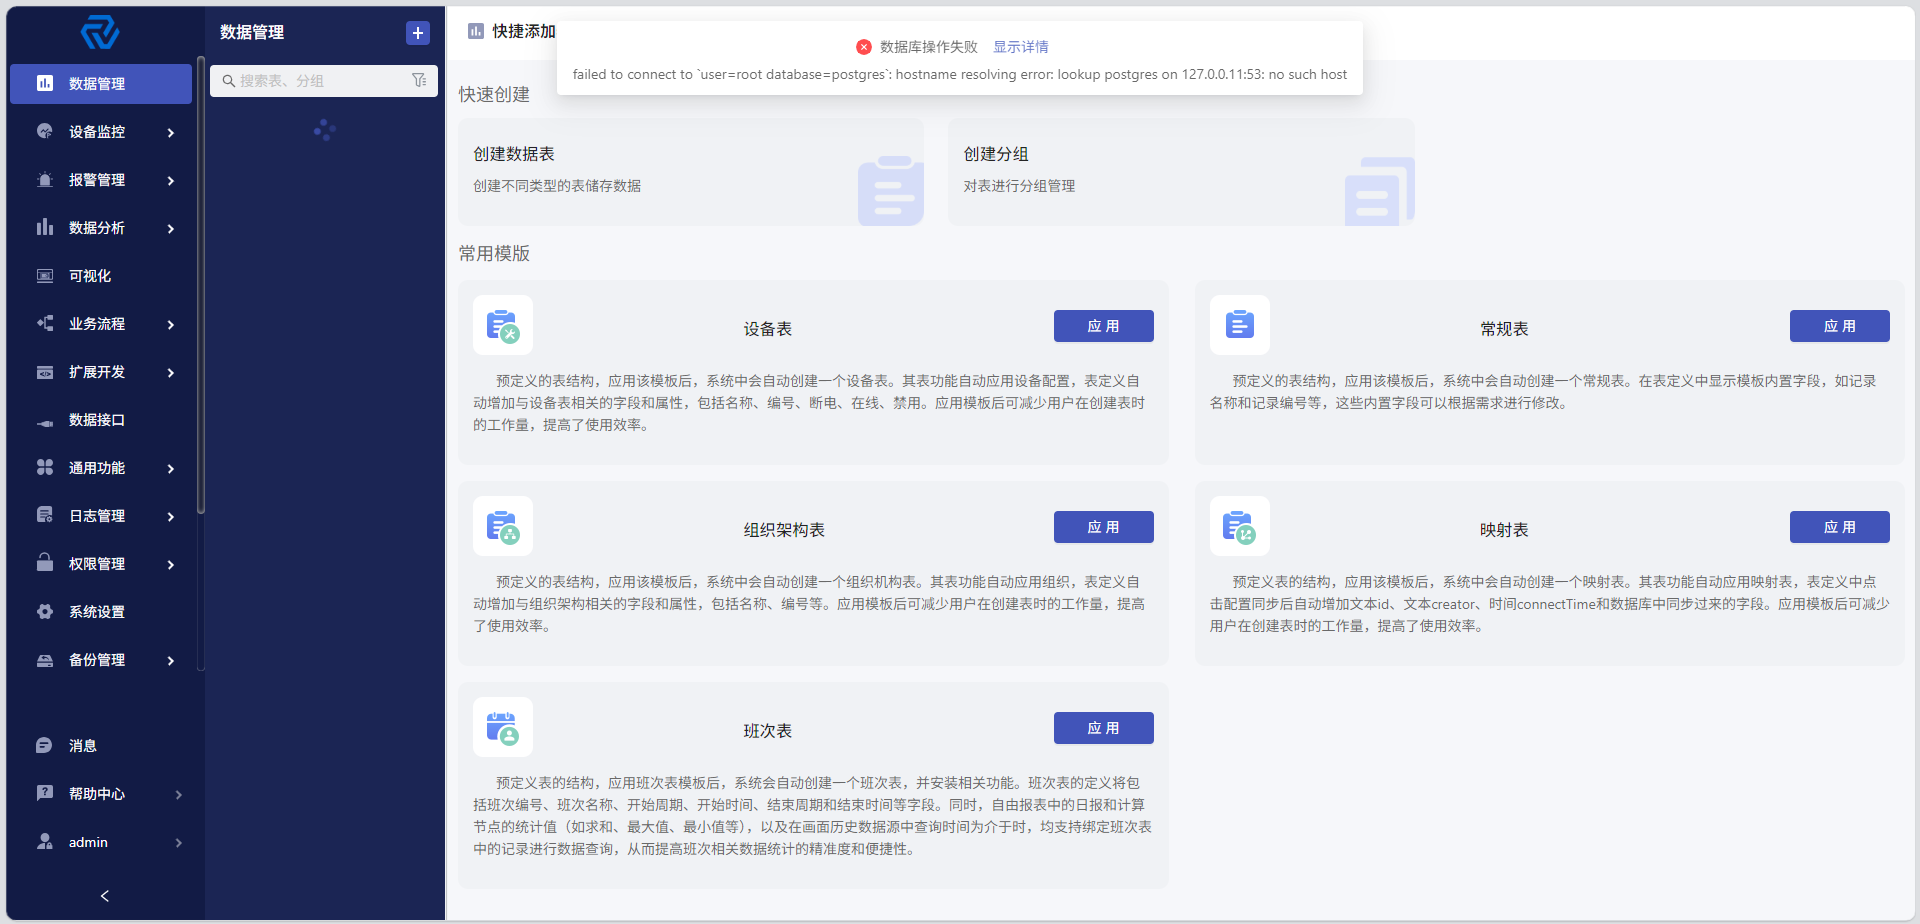The width and height of the screenshot is (1920, 924).
Task: Expand the 日志管理 submenu arrow
Action: [171, 516]
